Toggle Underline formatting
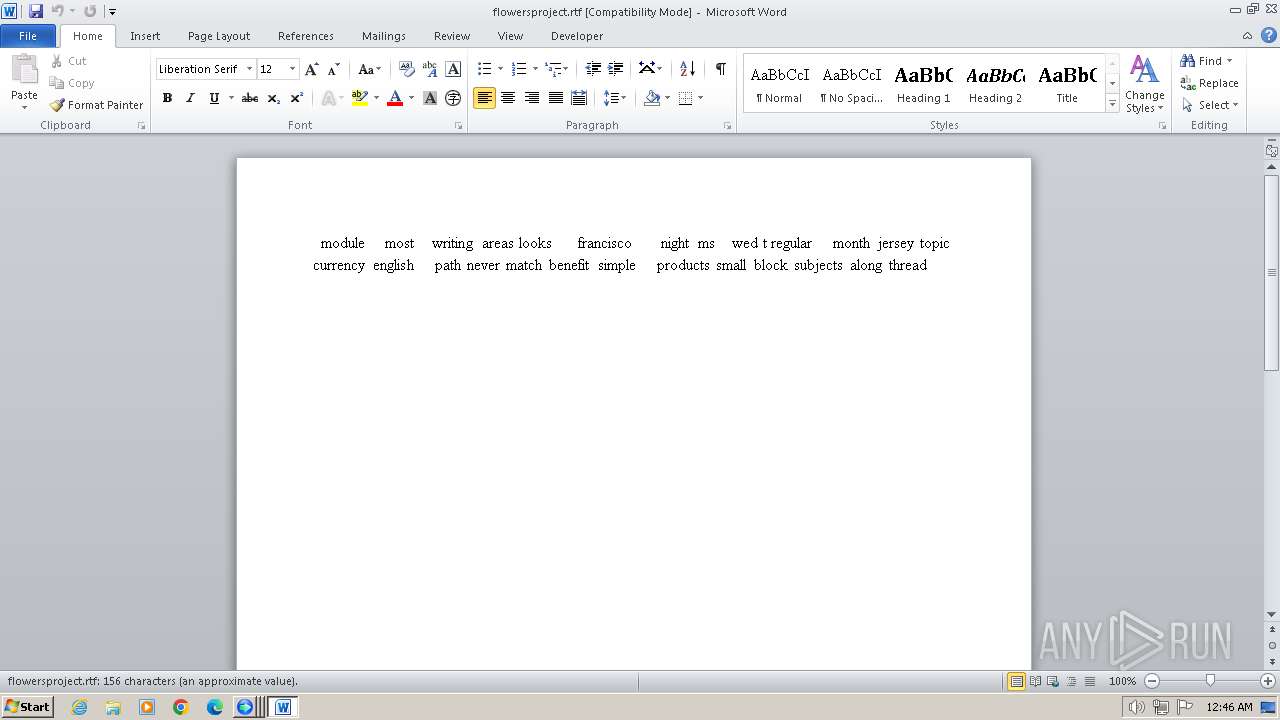 coord(214,98)
